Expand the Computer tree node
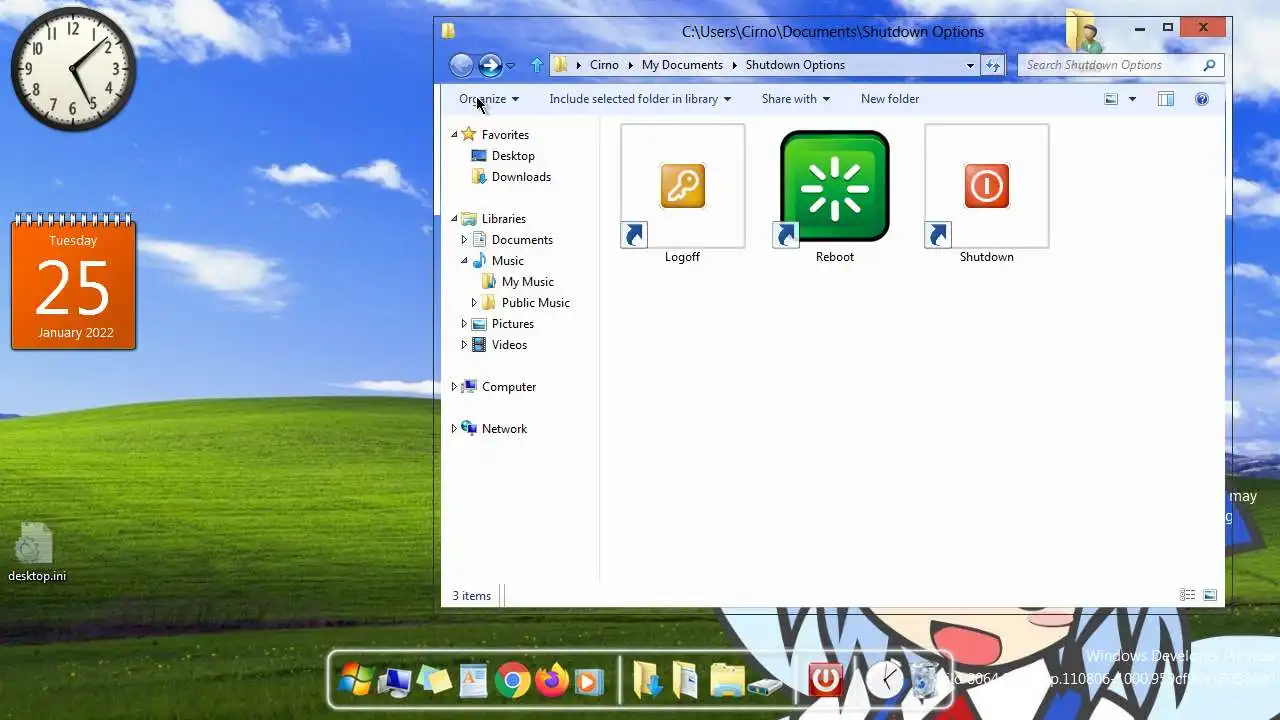 454,387
